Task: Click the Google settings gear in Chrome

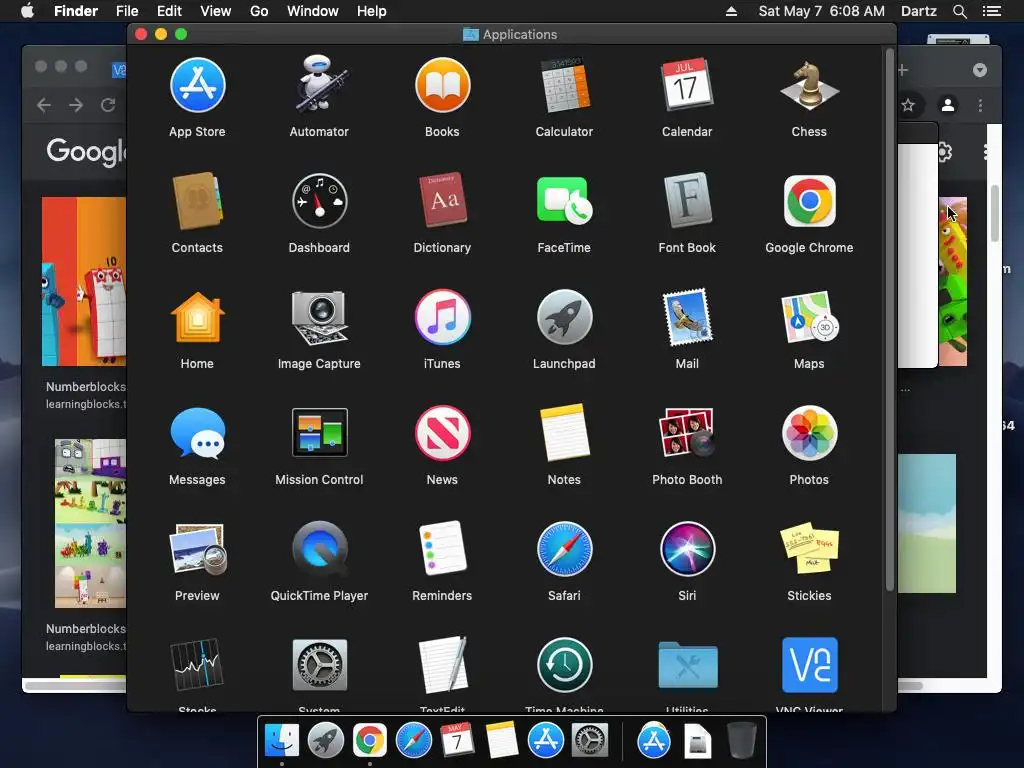Action: pos(944,152)
